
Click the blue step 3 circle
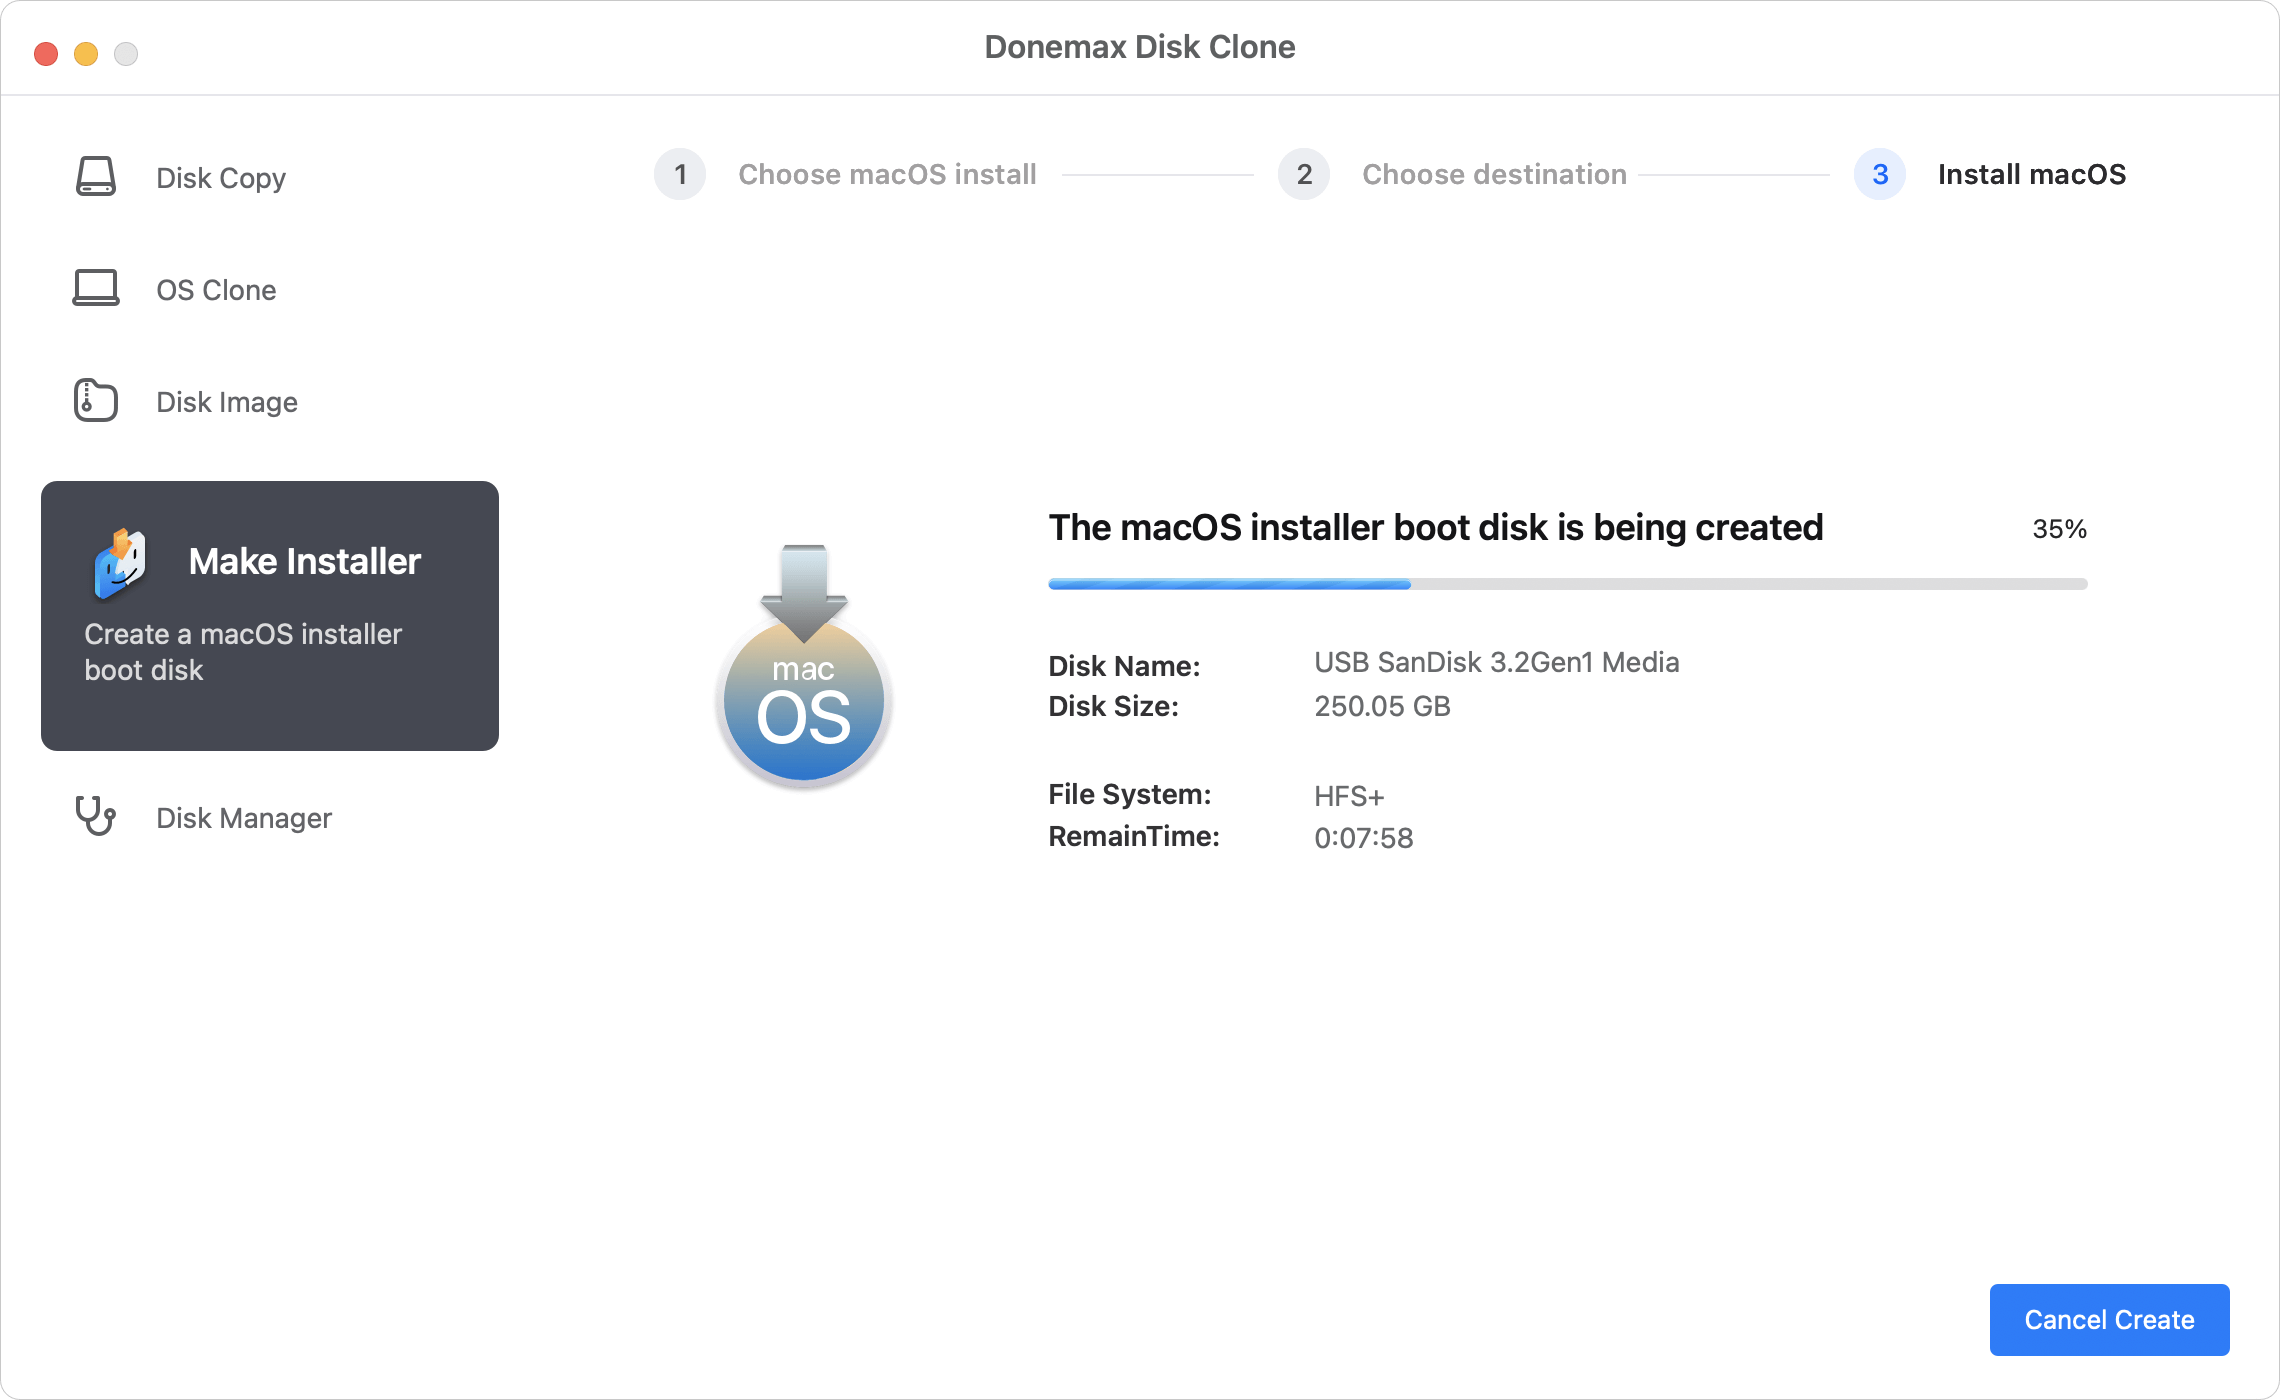pyautogui.click(x=1879, y=174)
